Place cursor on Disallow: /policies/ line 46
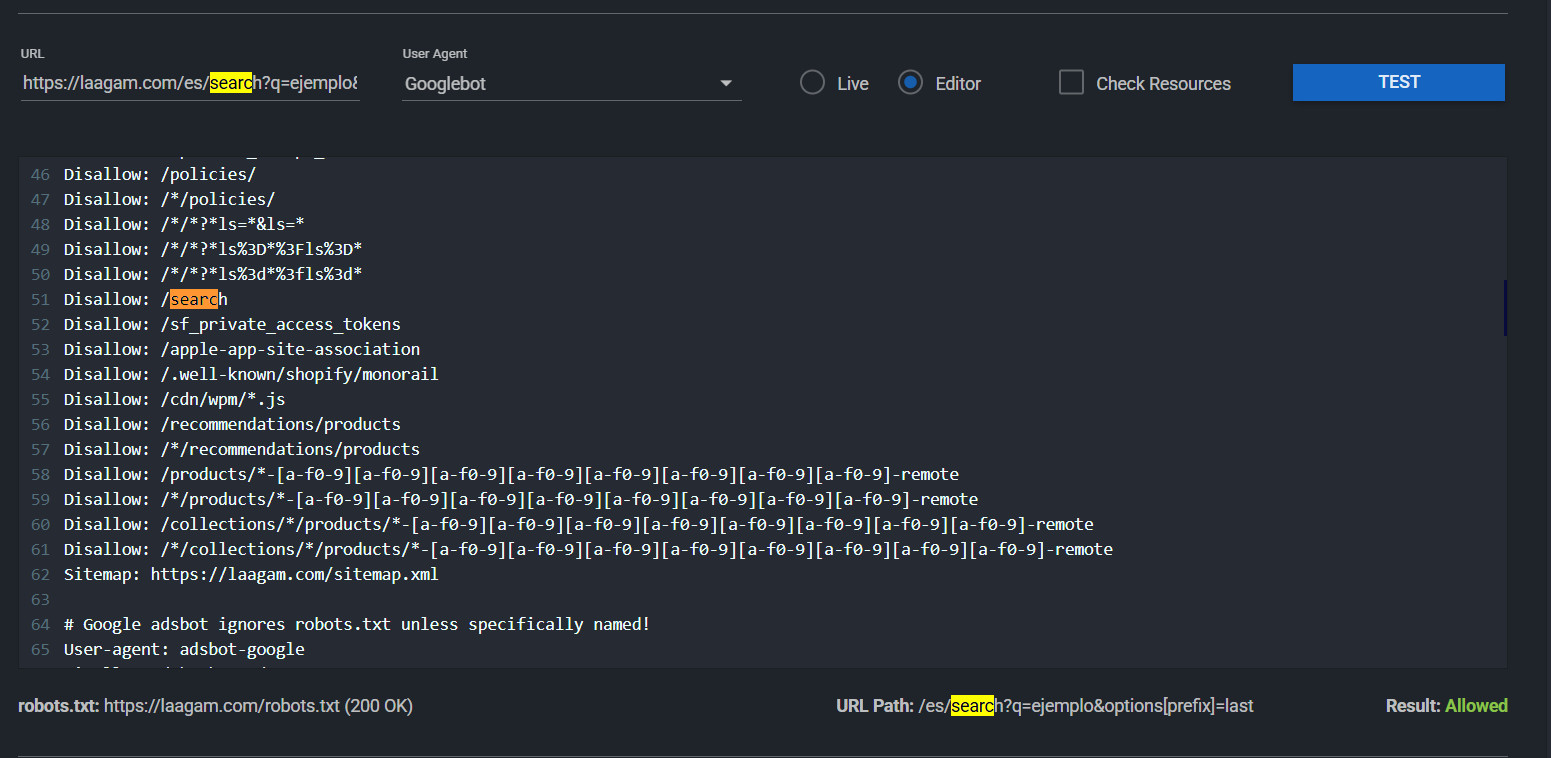1551x758 pixels. click(x=160, y=174)
